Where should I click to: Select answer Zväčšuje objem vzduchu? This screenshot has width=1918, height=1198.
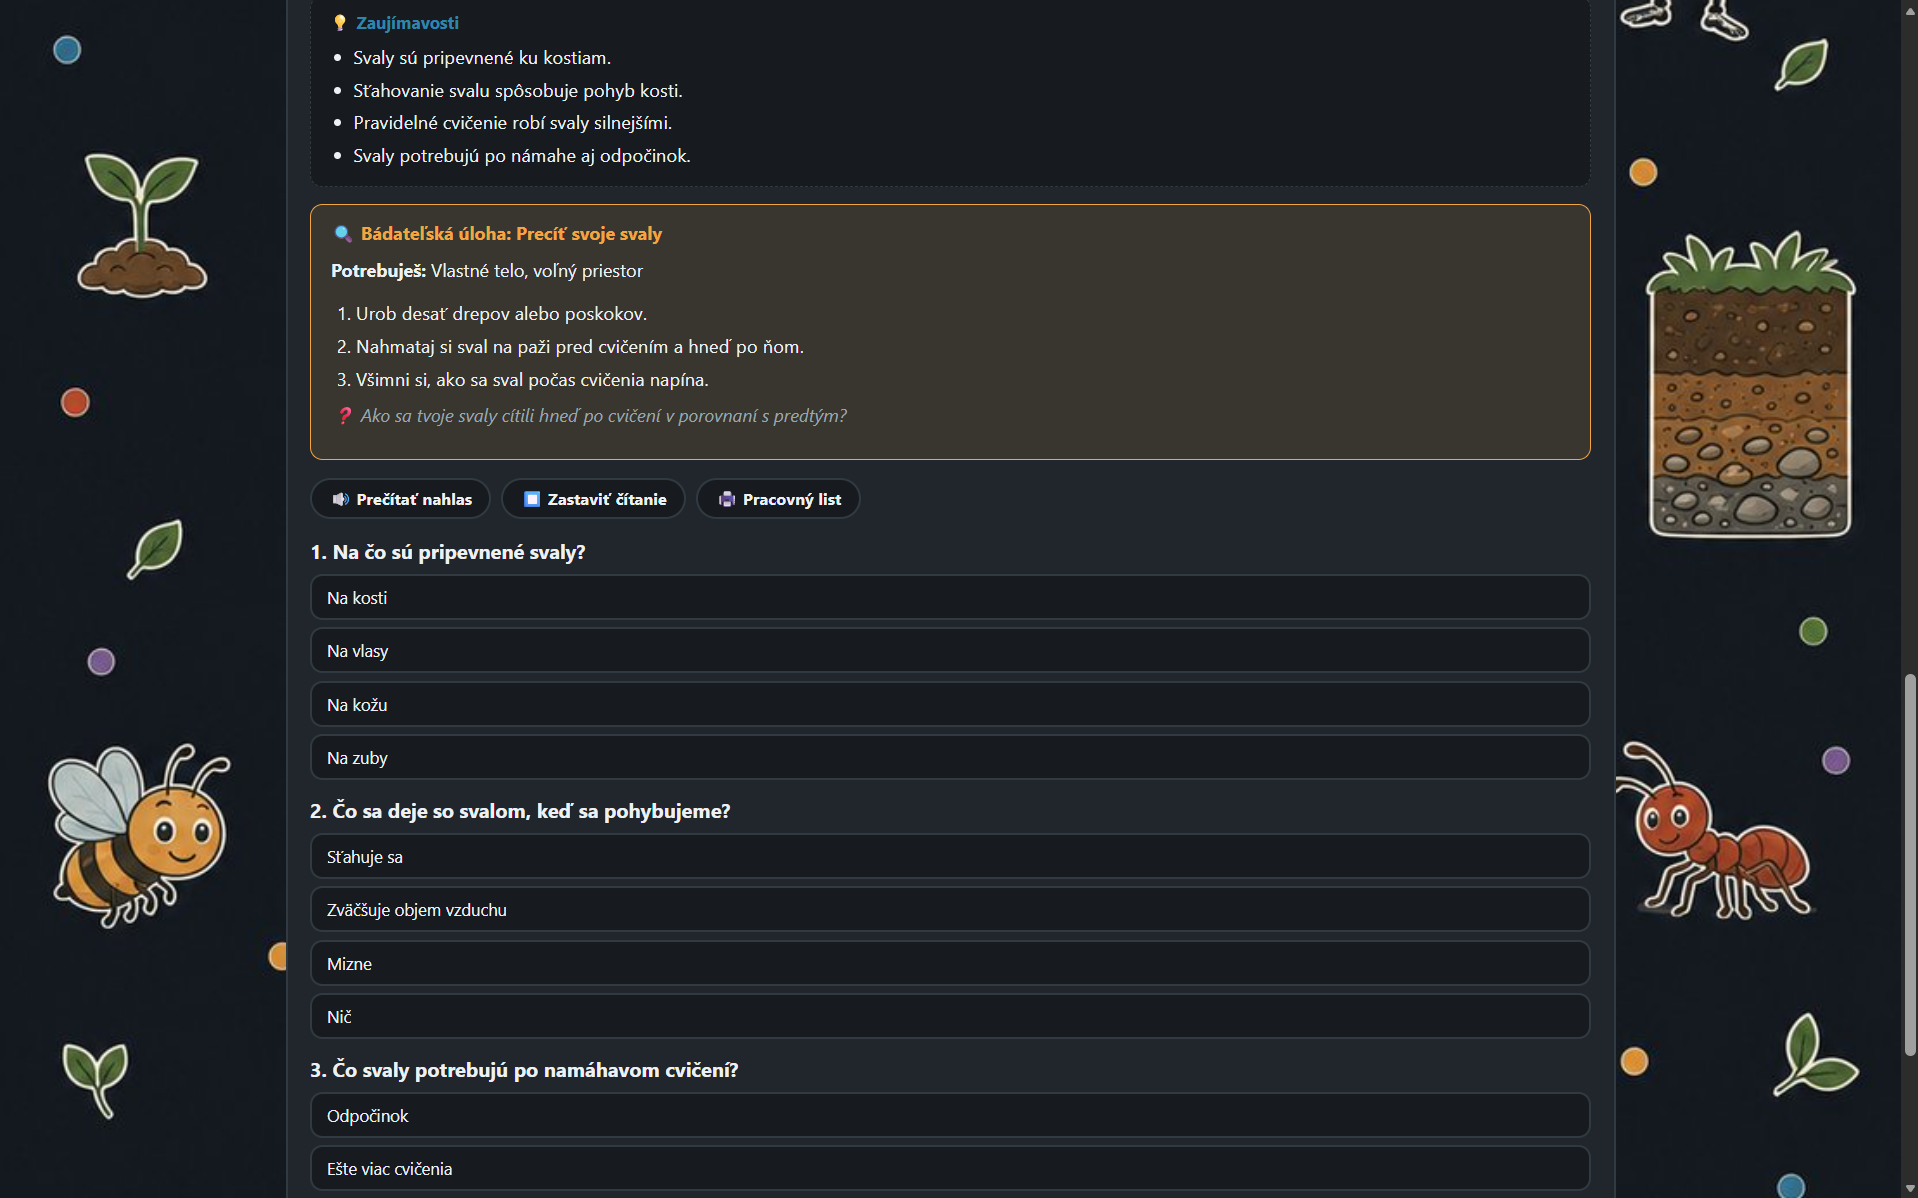[x=949, y=909]
